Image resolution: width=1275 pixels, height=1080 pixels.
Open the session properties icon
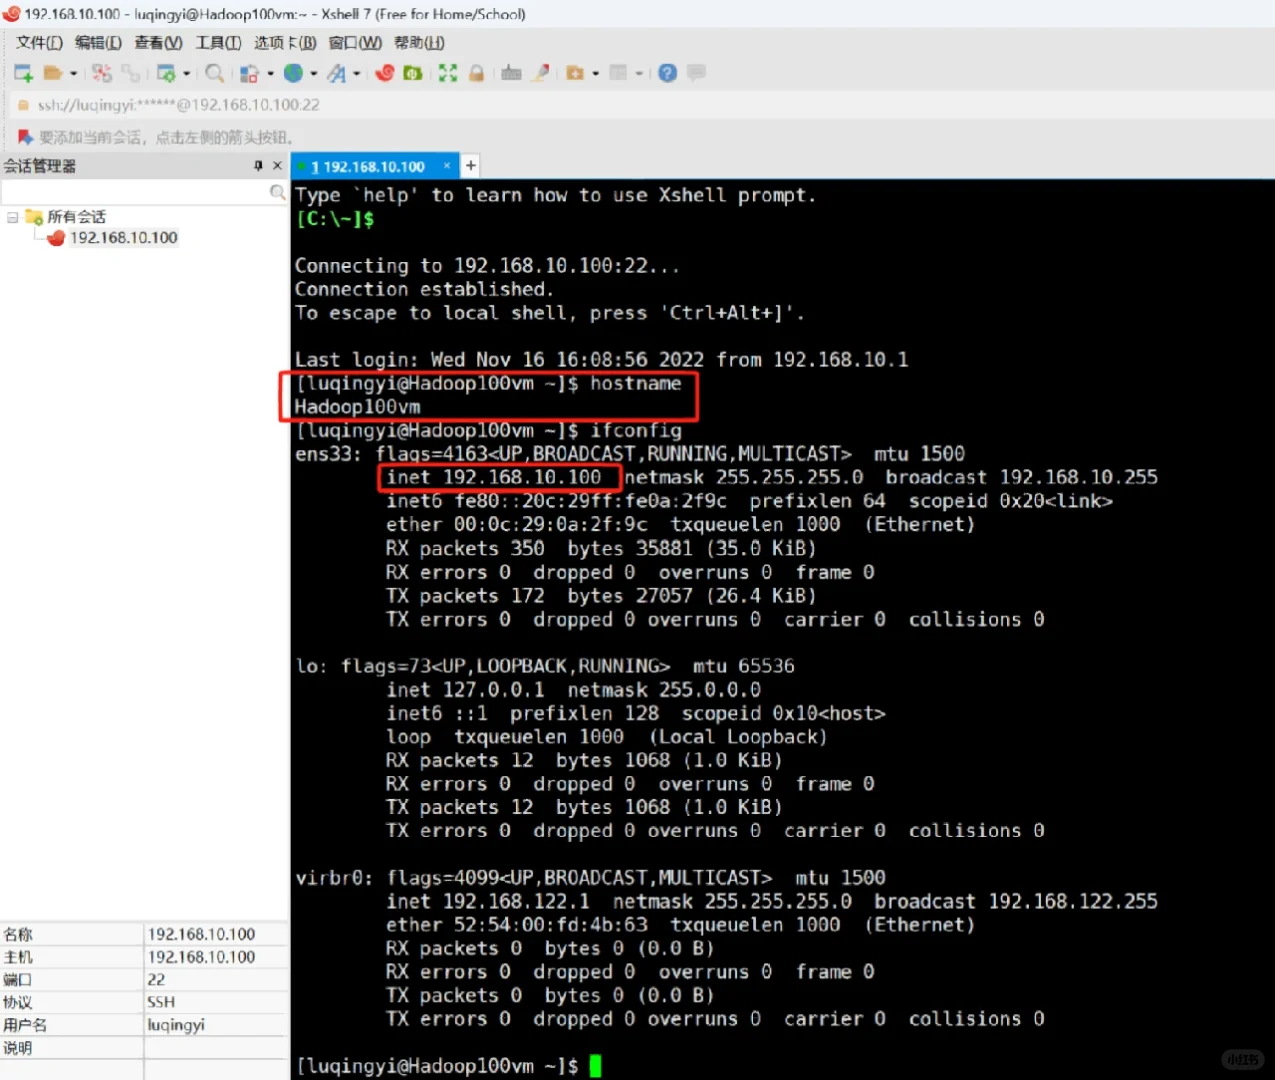pyautogui.click(x=166, y=73)
